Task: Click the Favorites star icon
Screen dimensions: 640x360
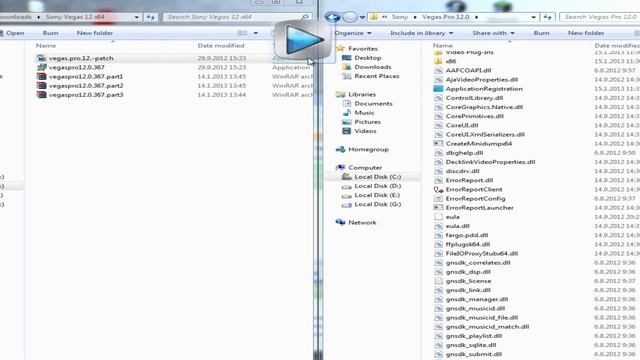Action: pyautogui.click(x=340, y=49)
